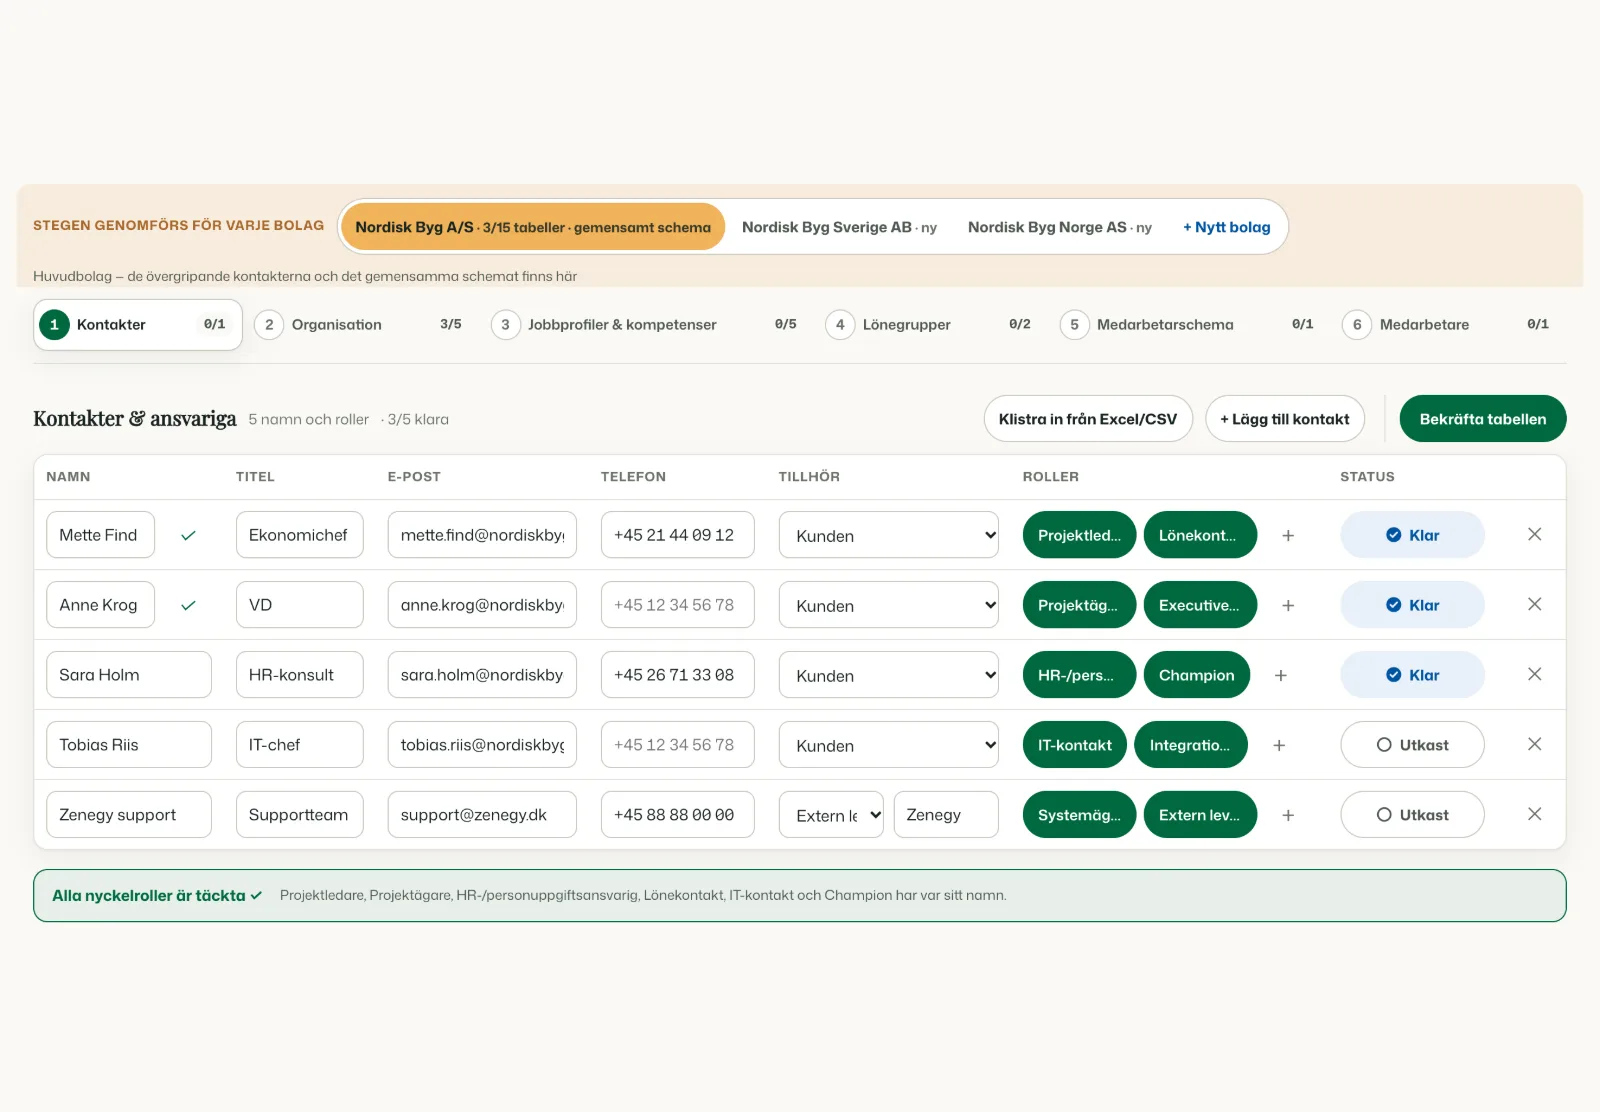1600x1112 pixels.
Task: Click the checkmark beside Anne Krog
Action: 188,606
